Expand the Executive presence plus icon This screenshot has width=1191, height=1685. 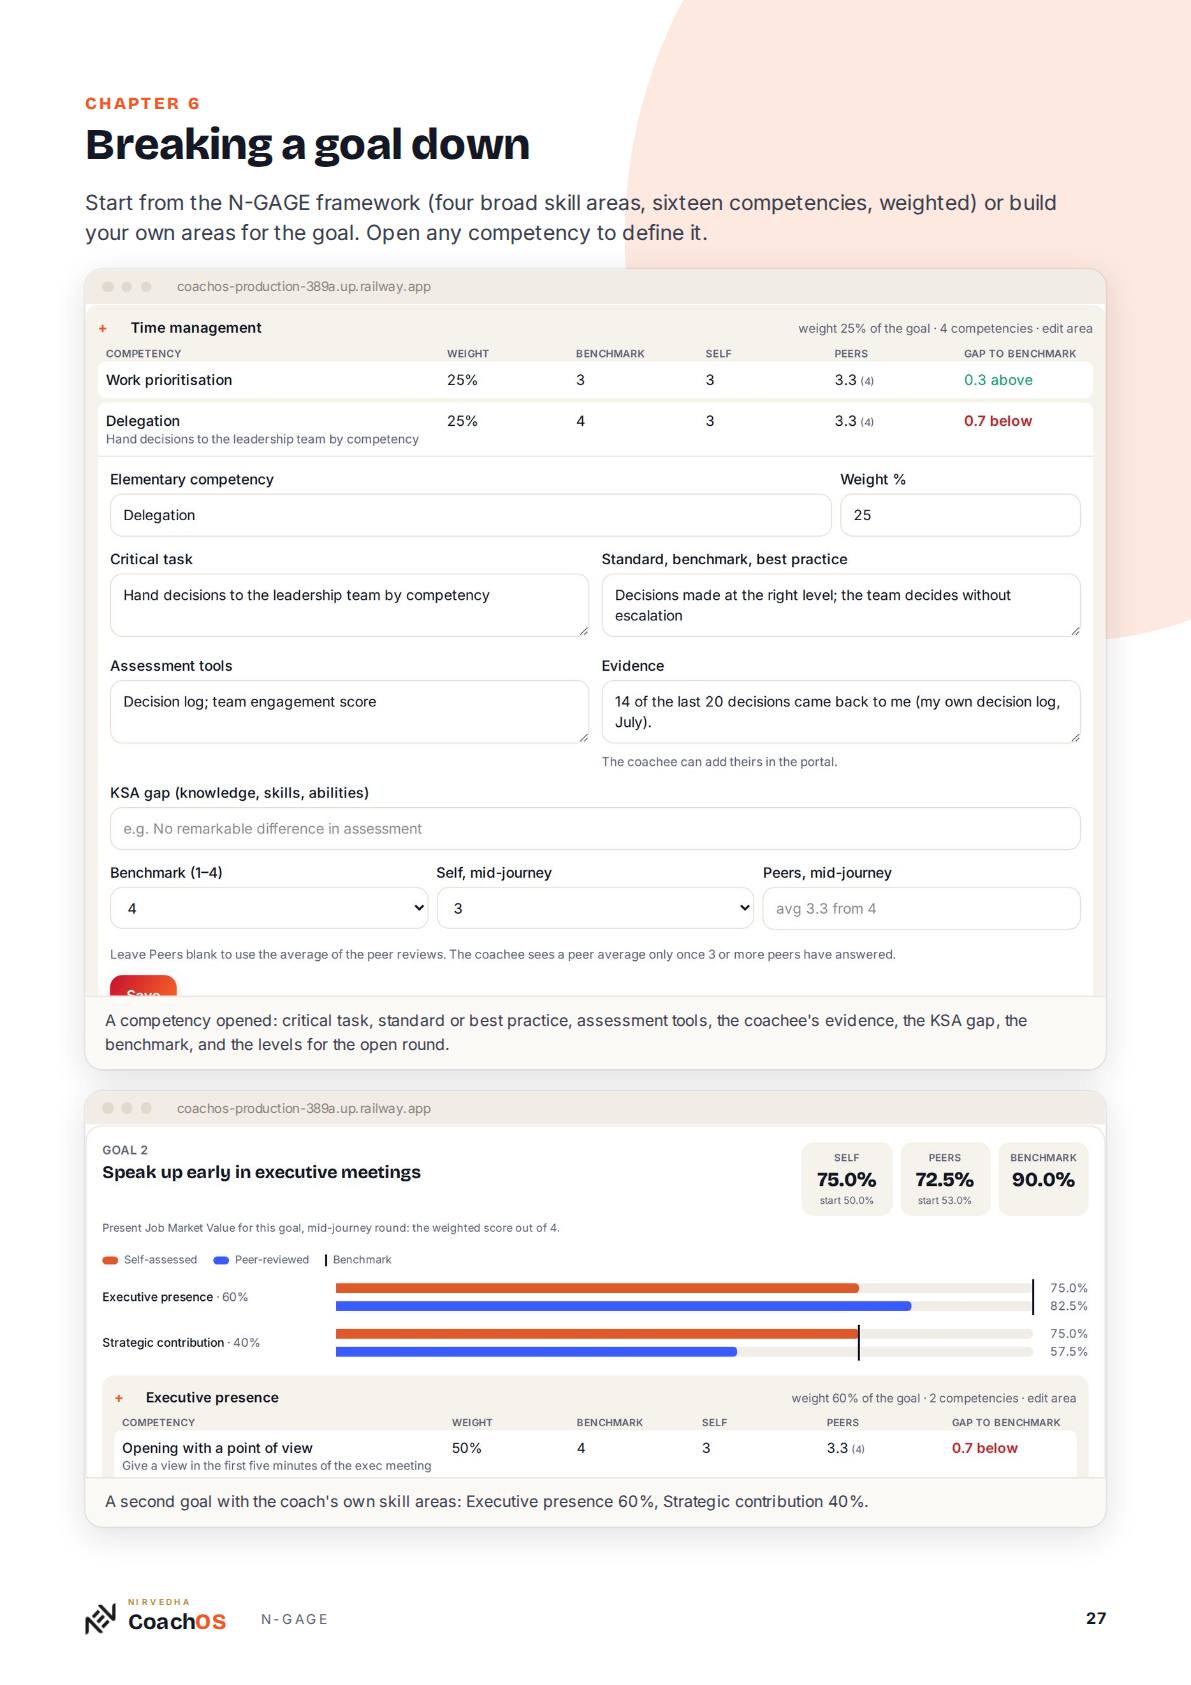119,1398
